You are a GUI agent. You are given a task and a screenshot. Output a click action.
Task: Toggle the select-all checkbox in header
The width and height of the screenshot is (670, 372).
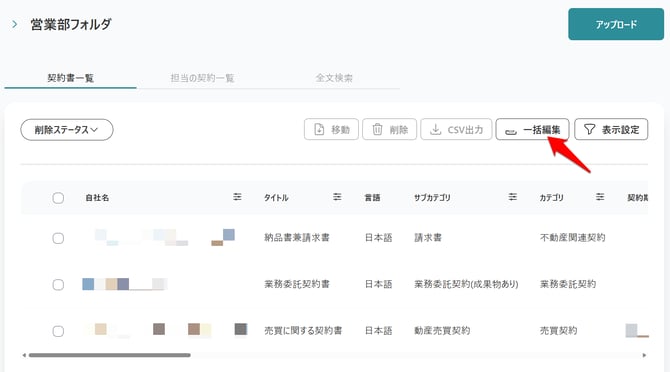58,198
